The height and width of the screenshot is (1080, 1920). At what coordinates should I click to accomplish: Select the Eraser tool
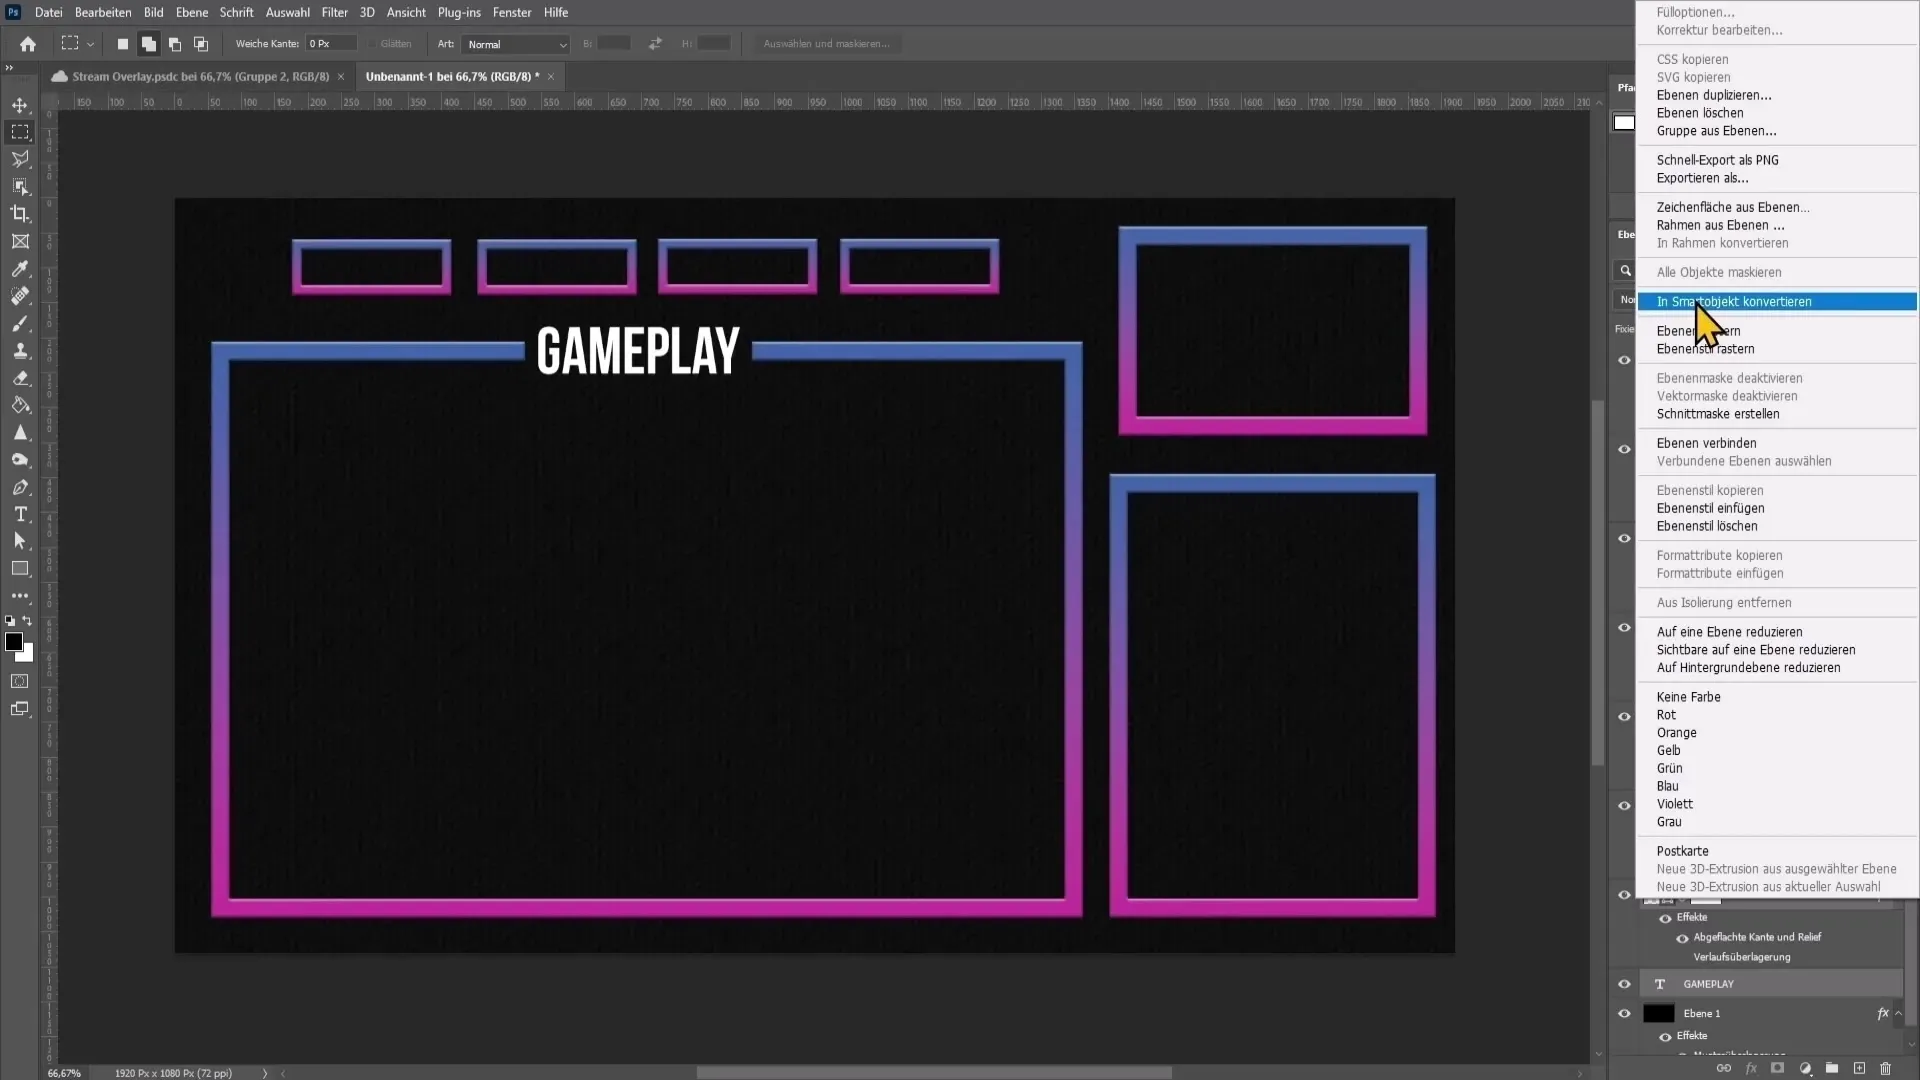pyautogui.click(x=20, y=378)
